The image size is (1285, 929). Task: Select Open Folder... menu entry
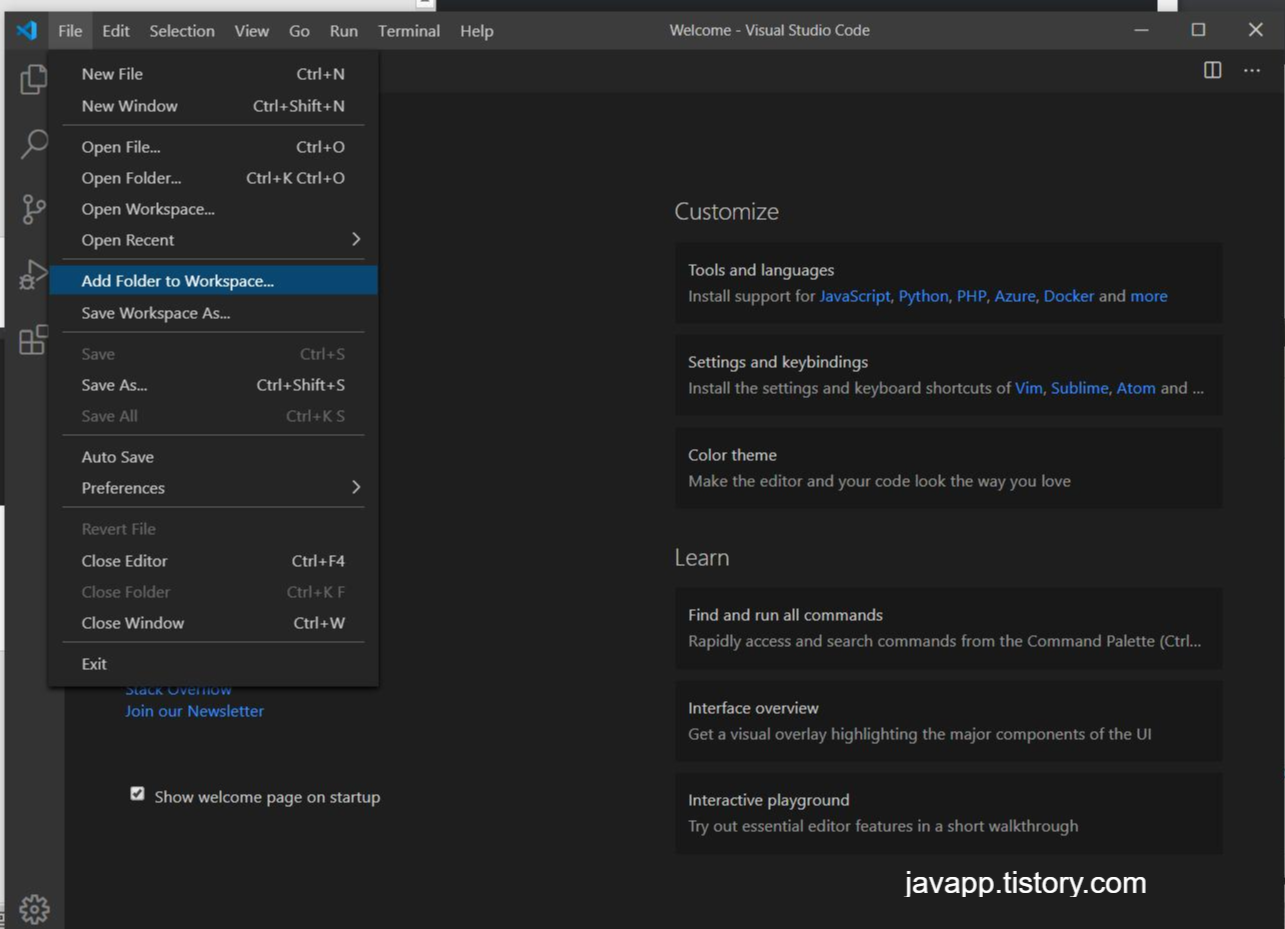pos(214,178)
